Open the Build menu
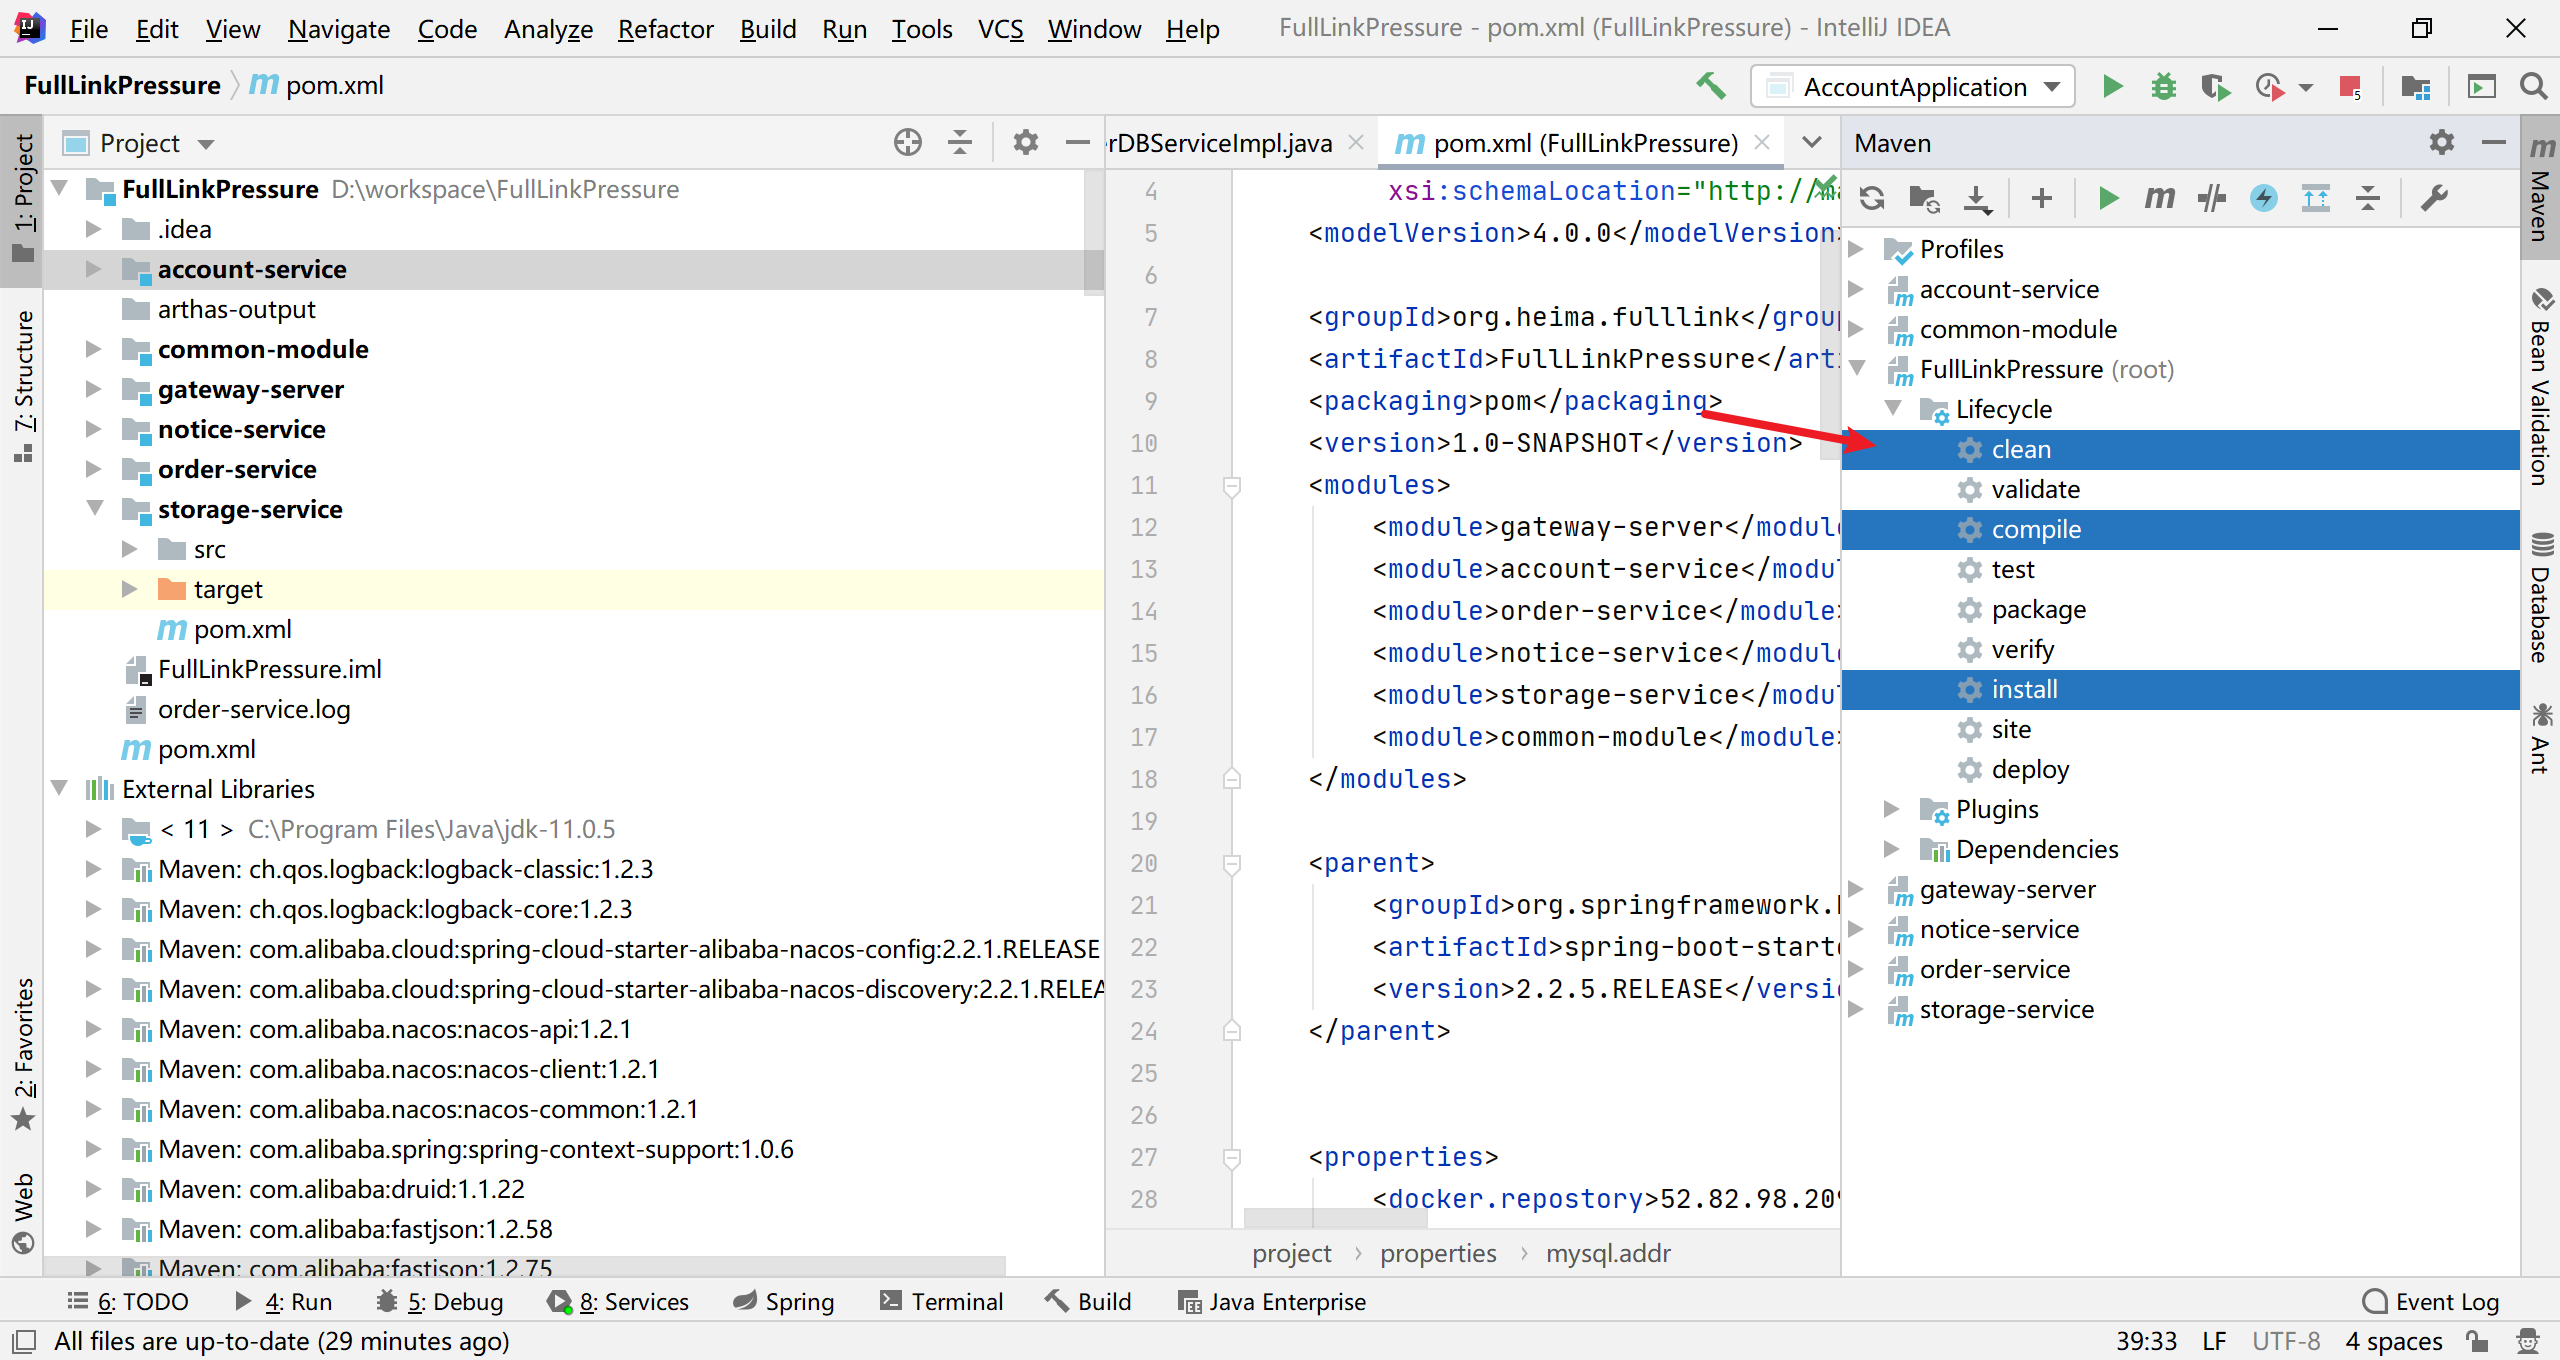 click(767, 29)
